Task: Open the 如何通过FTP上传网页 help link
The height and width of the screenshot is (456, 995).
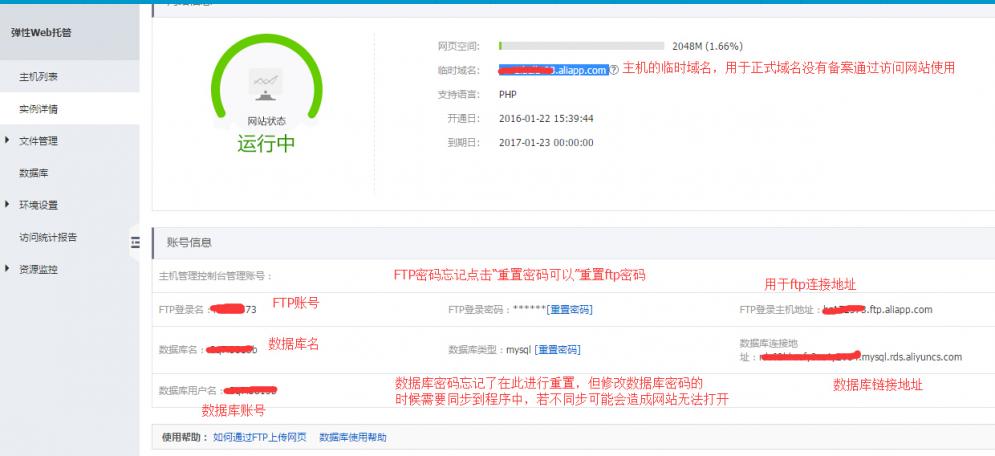Action: click(261, 437)
